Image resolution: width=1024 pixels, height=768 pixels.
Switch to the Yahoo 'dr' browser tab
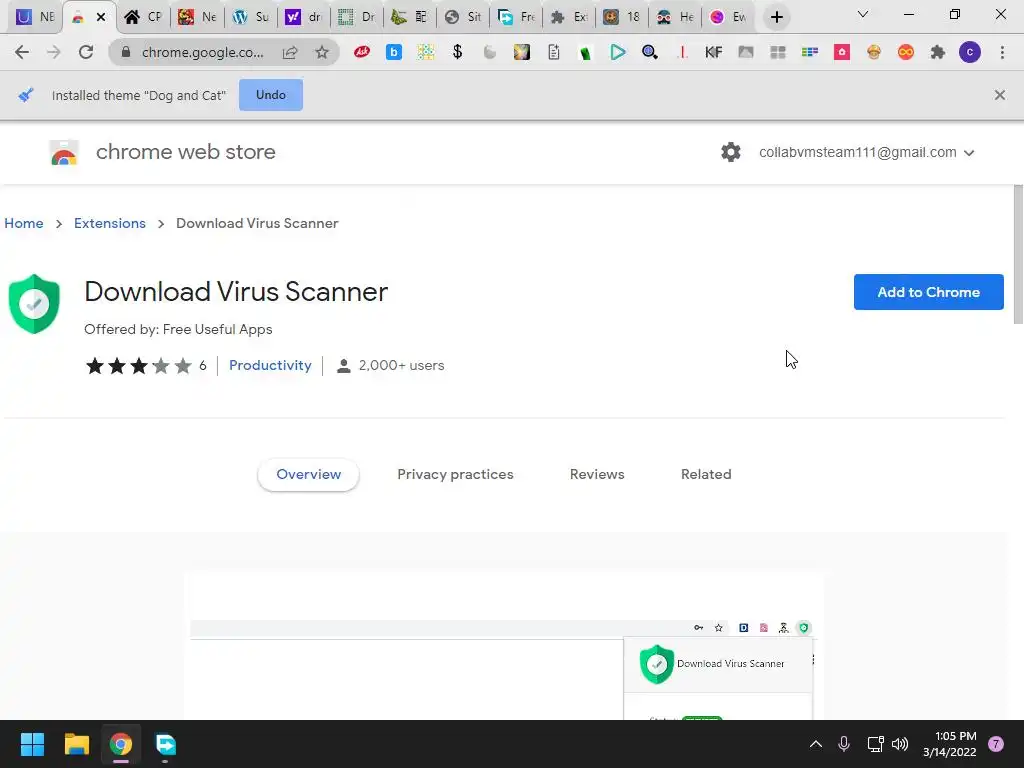pyautogui.click(x=304, y=17)
